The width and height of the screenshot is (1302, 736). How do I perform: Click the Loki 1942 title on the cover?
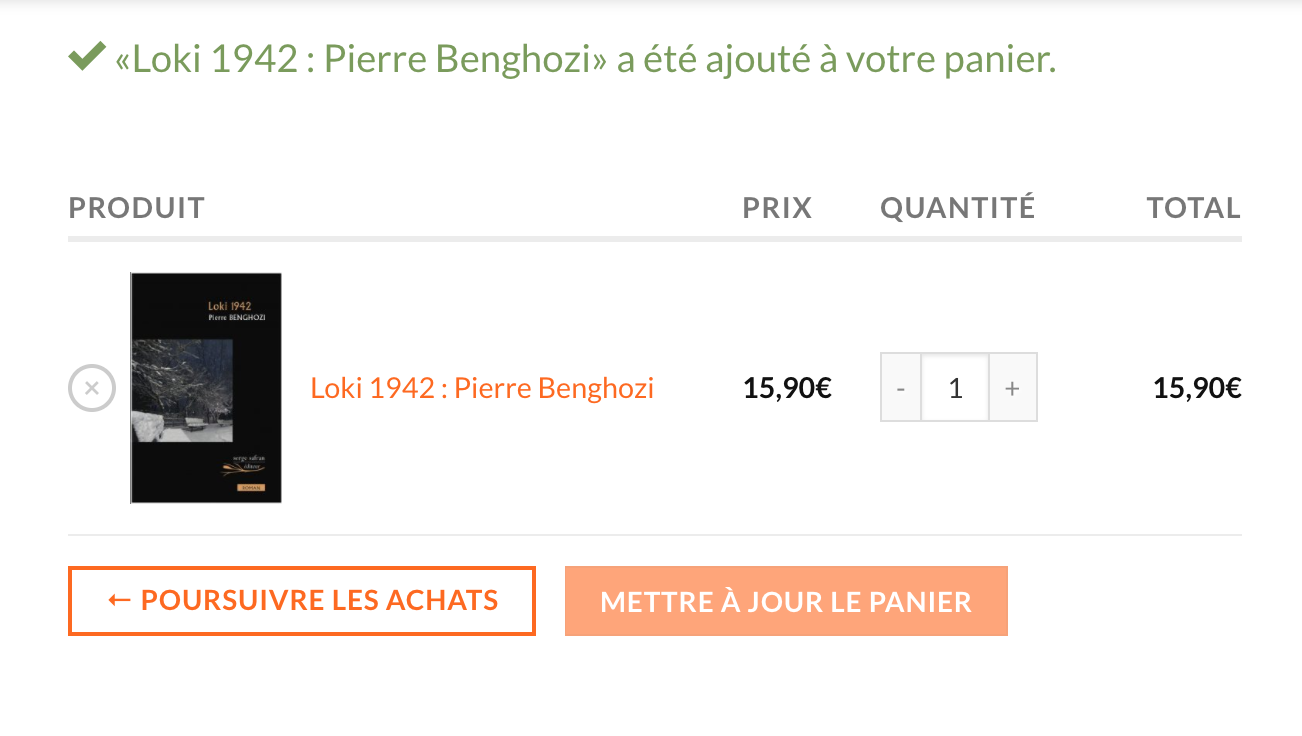pyautogui.click(x=229, y=305)
